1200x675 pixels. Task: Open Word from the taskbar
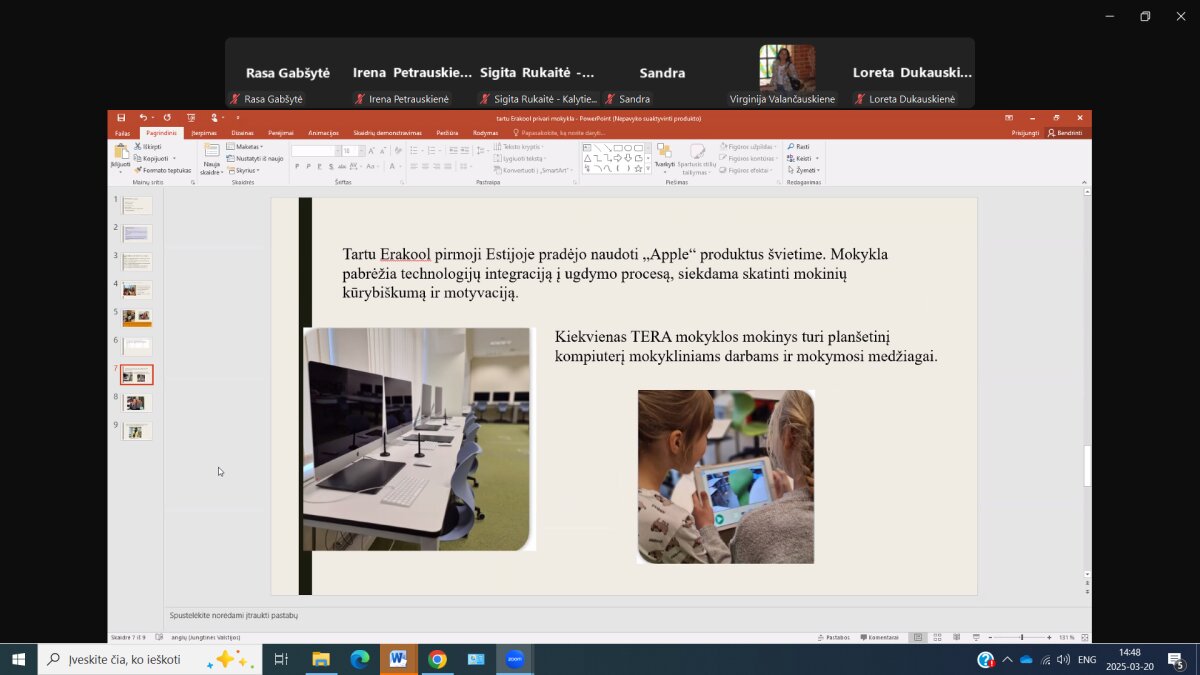pos(398,659)
